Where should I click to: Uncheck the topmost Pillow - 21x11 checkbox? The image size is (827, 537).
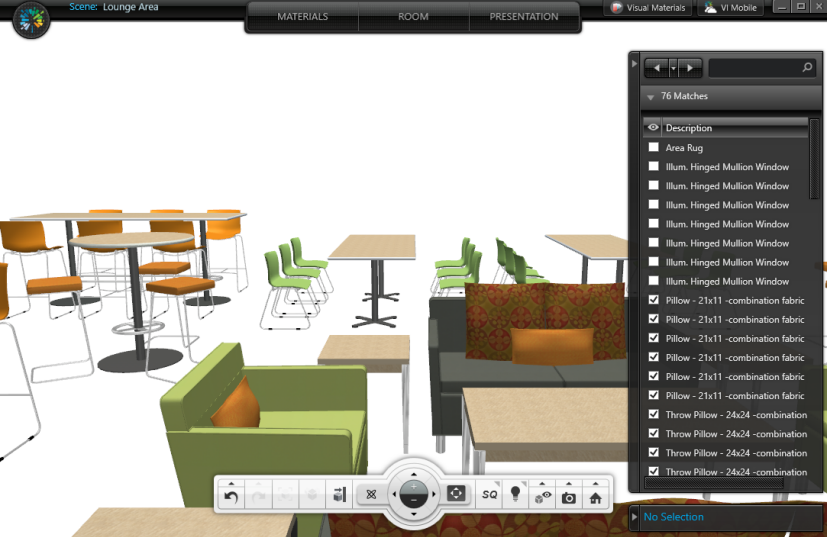click(653, 300)
